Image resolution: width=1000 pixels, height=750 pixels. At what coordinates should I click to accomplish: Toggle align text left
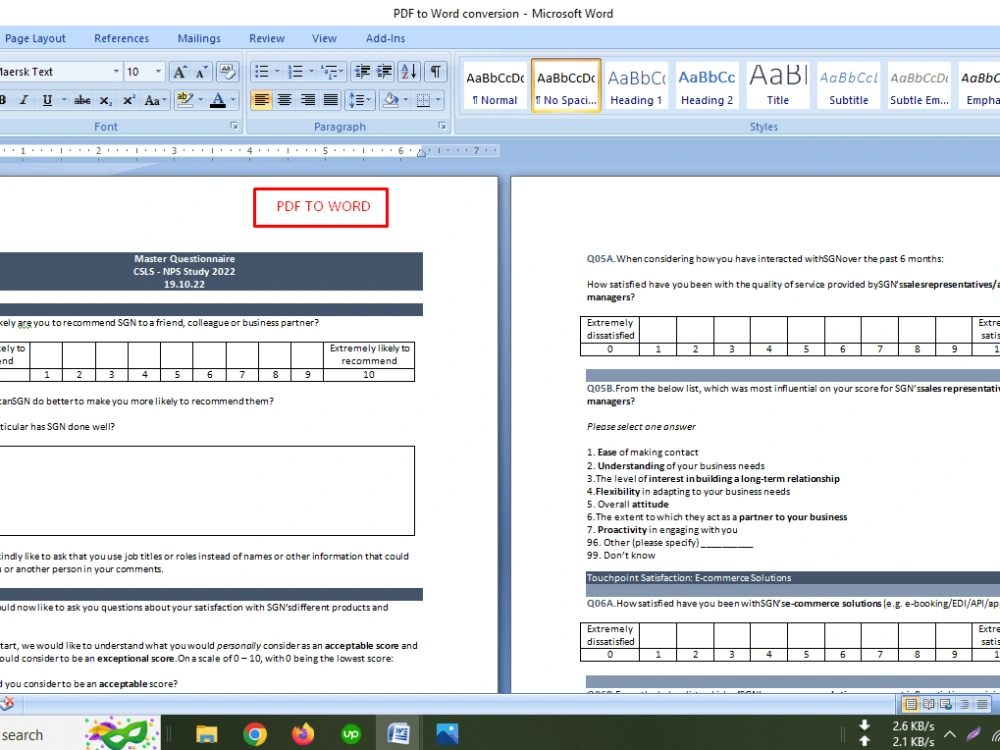(x=261, y=100)
